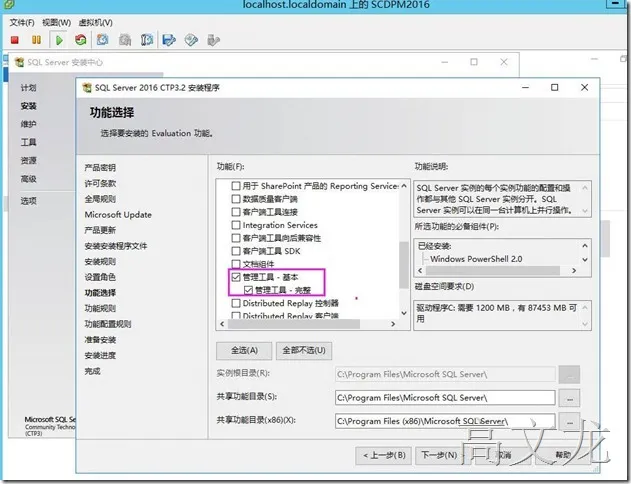Viewport: 631px width, 484px height.
Task: Enable the 客户端工具 SDK checkbox
Action: [x=236, y=251]
